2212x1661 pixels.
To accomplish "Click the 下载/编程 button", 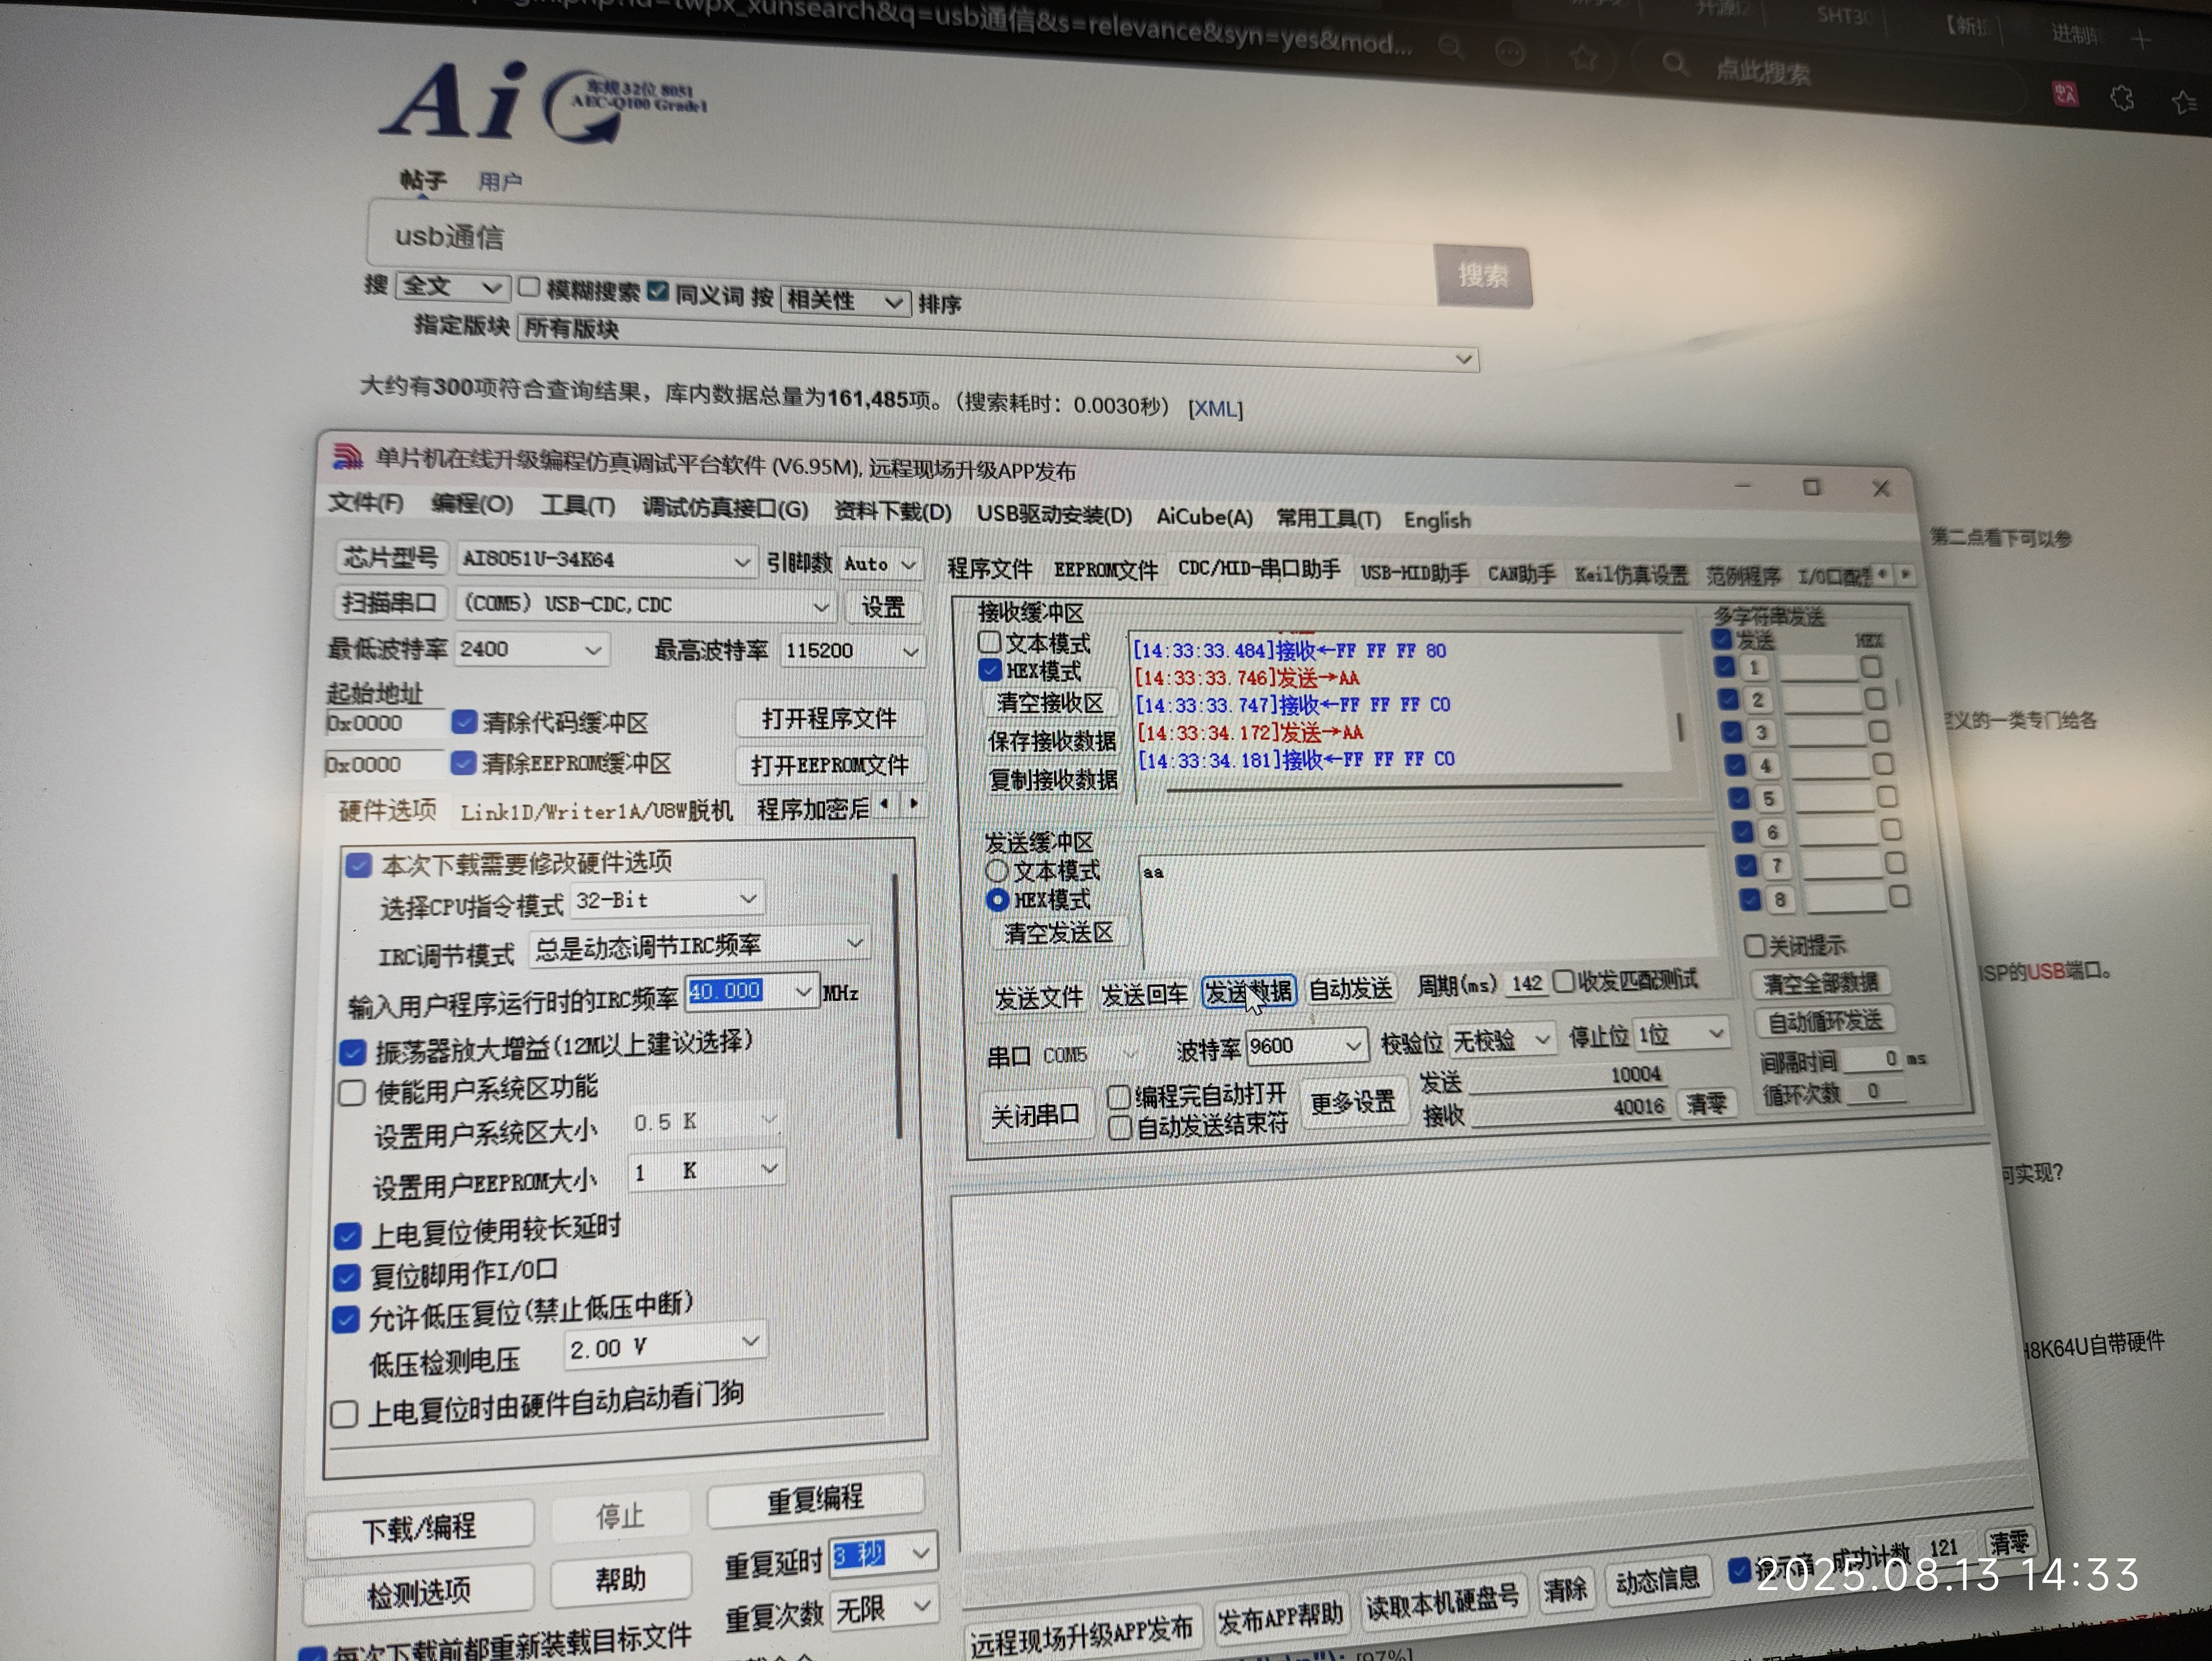I will [x=419, y=1528].
